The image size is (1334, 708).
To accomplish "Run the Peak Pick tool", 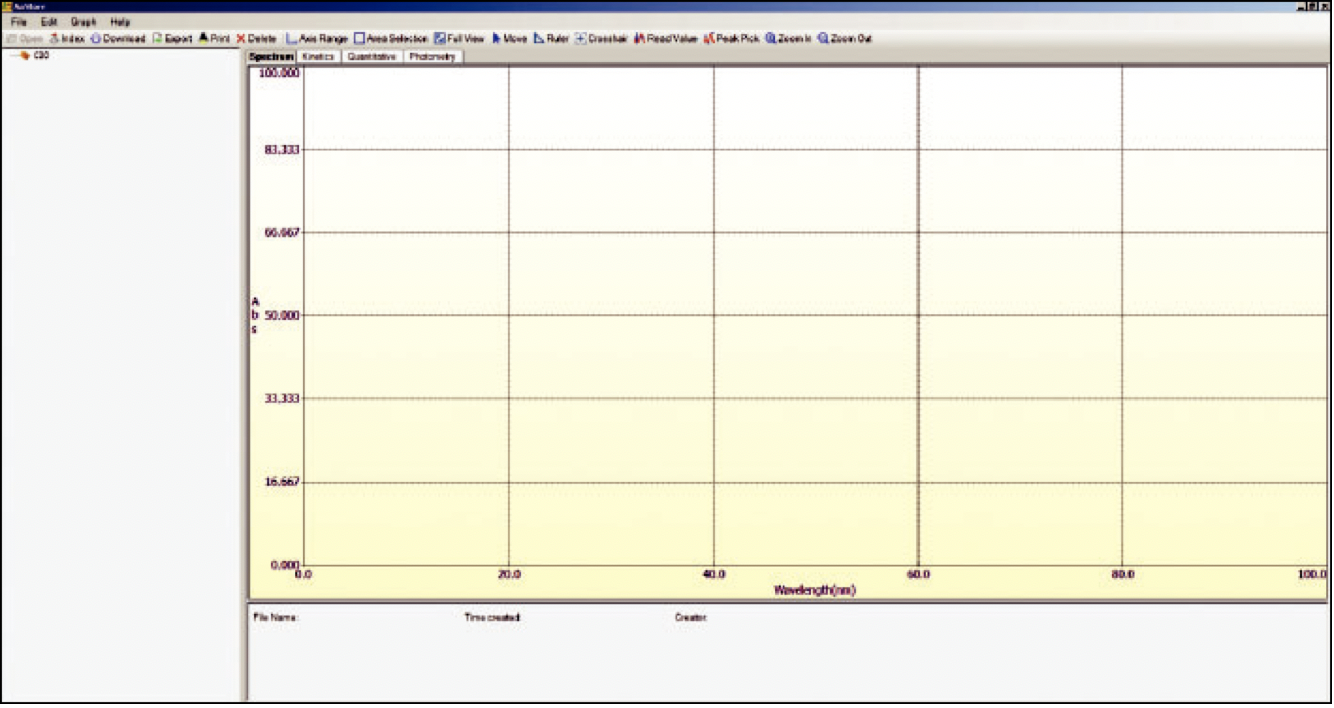I will tap(732, 39).
